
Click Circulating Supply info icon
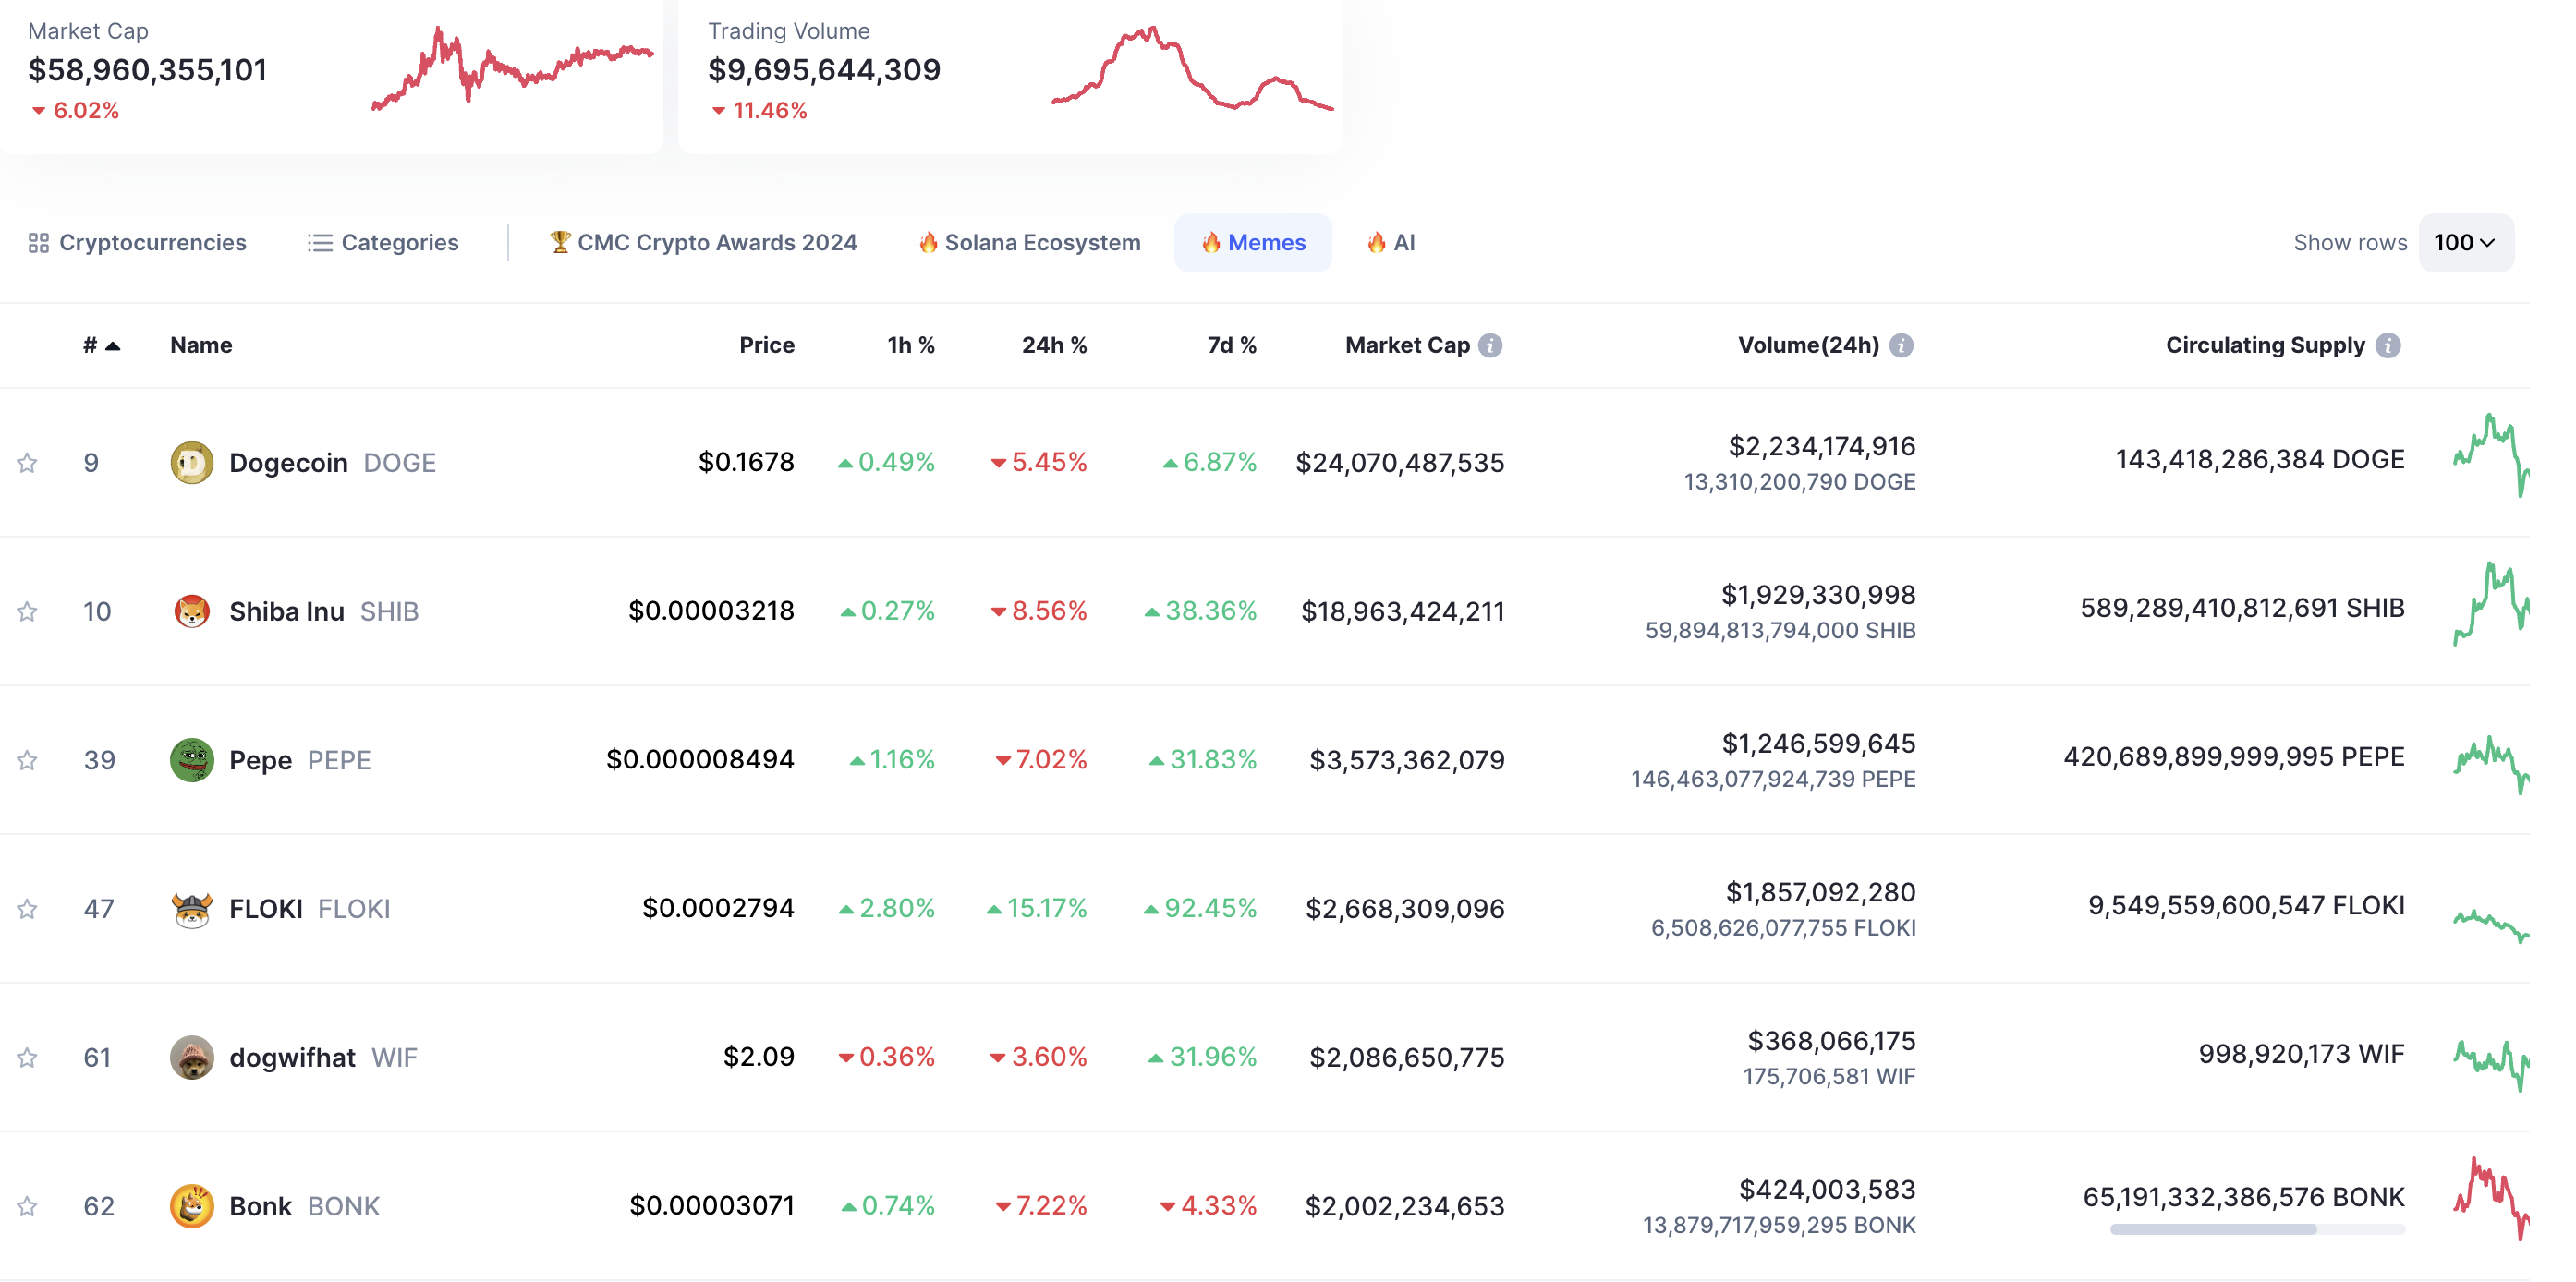[x=2388, y=345]
